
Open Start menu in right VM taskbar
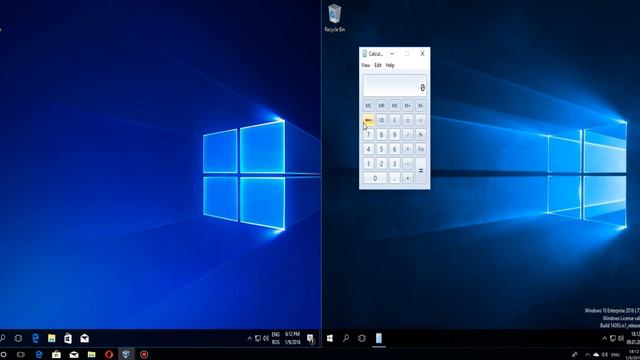point(330,338)
